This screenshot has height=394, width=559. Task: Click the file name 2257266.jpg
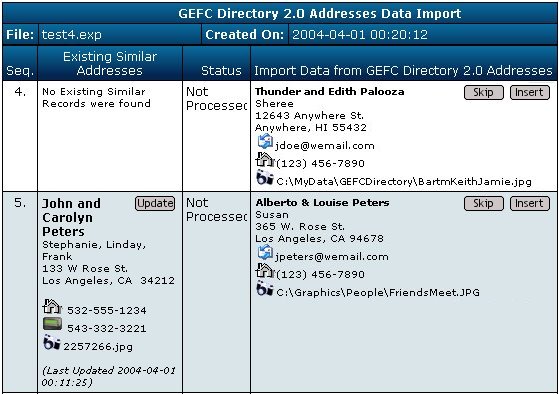[98, 347]
